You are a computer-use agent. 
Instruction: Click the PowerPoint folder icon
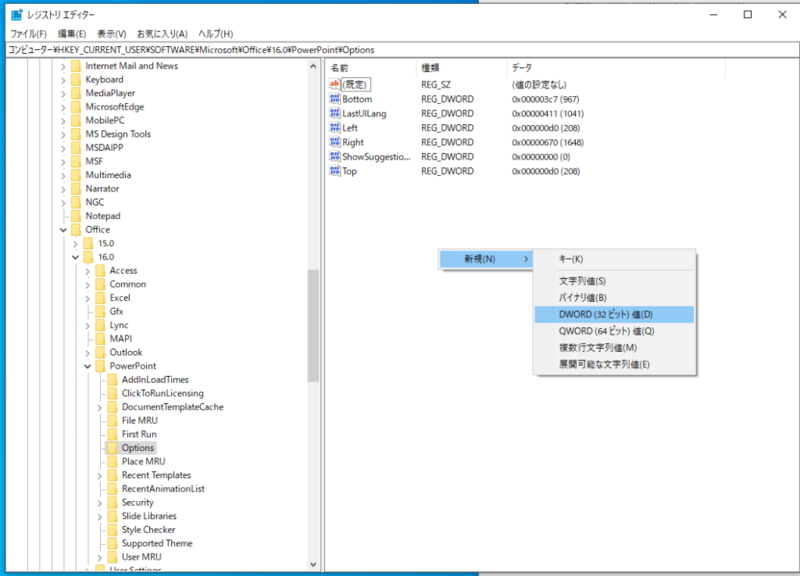pyautogui.click(x=101, y=366)
